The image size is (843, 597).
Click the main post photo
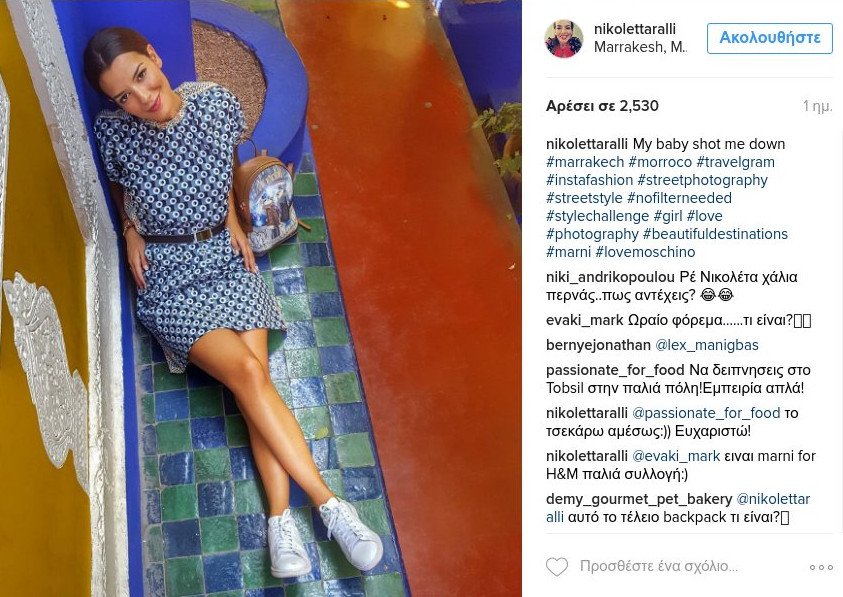[x=261, y=298]
